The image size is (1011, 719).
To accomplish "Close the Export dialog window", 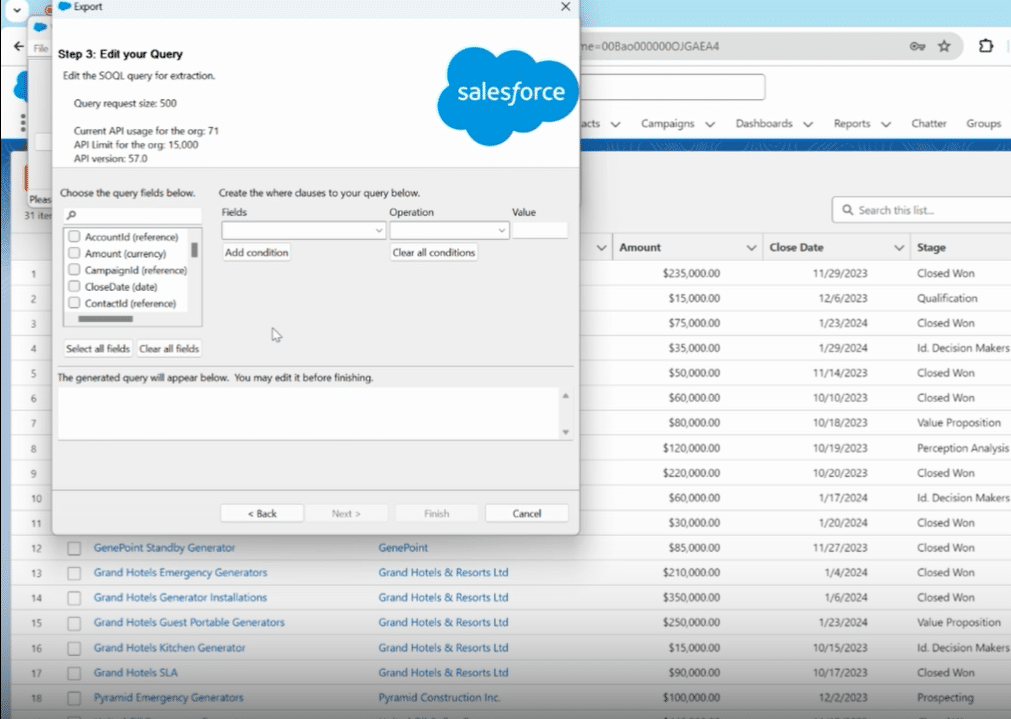I will coord(565,6).
